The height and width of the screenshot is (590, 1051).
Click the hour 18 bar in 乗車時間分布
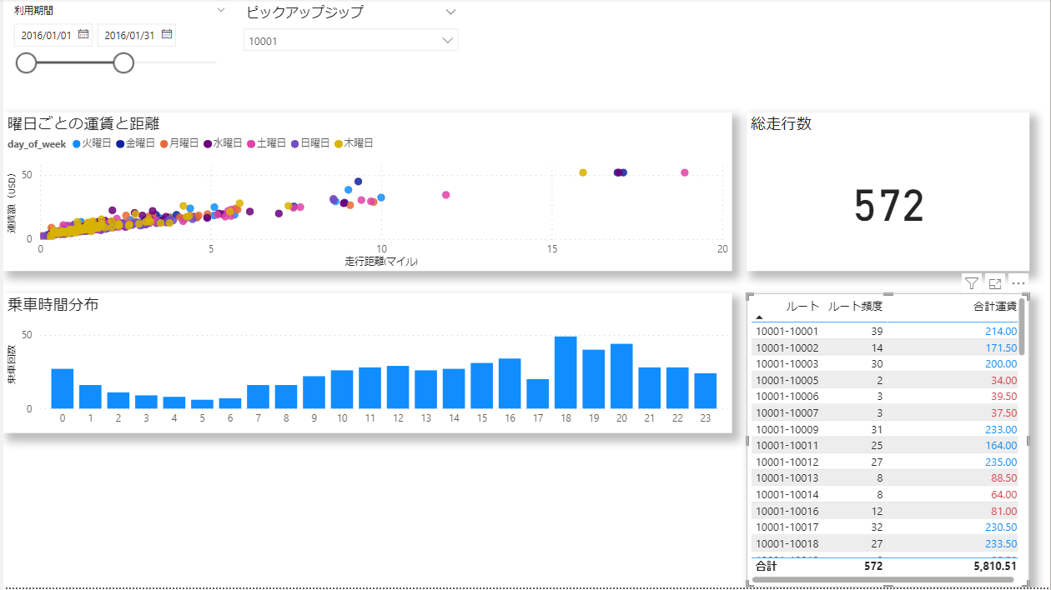566,372
